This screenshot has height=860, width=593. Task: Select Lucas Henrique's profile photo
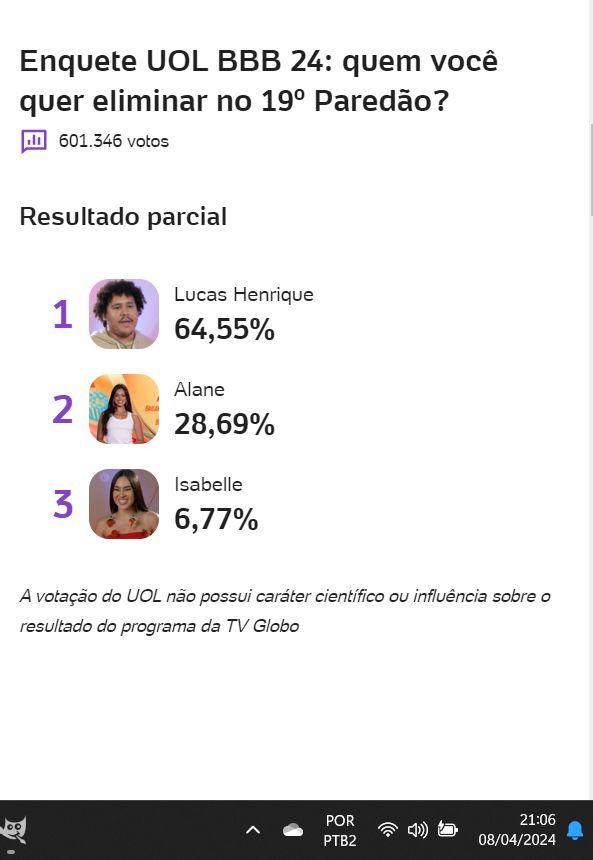click(x=124, y=314)
